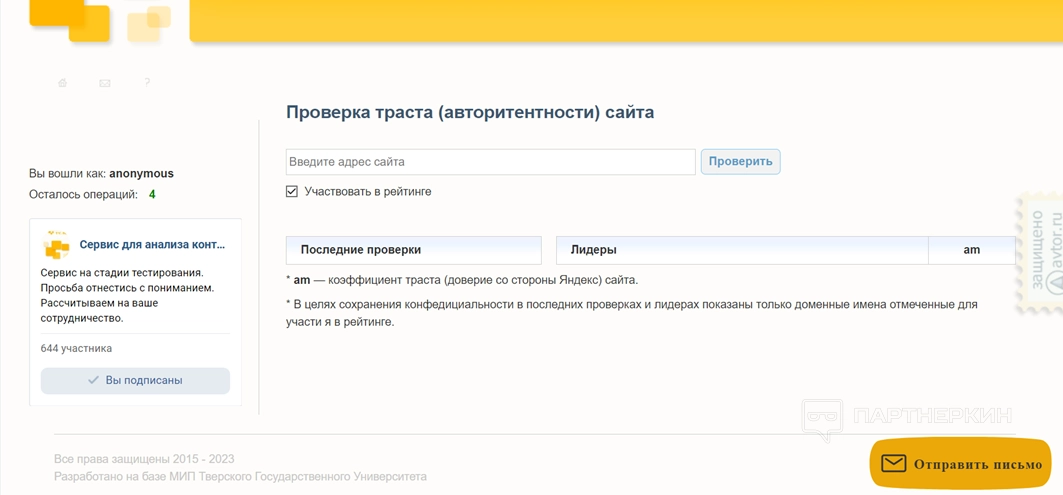Click the 'anonymous' username
Screen dimensions: 1063x495
coord(141,173)
